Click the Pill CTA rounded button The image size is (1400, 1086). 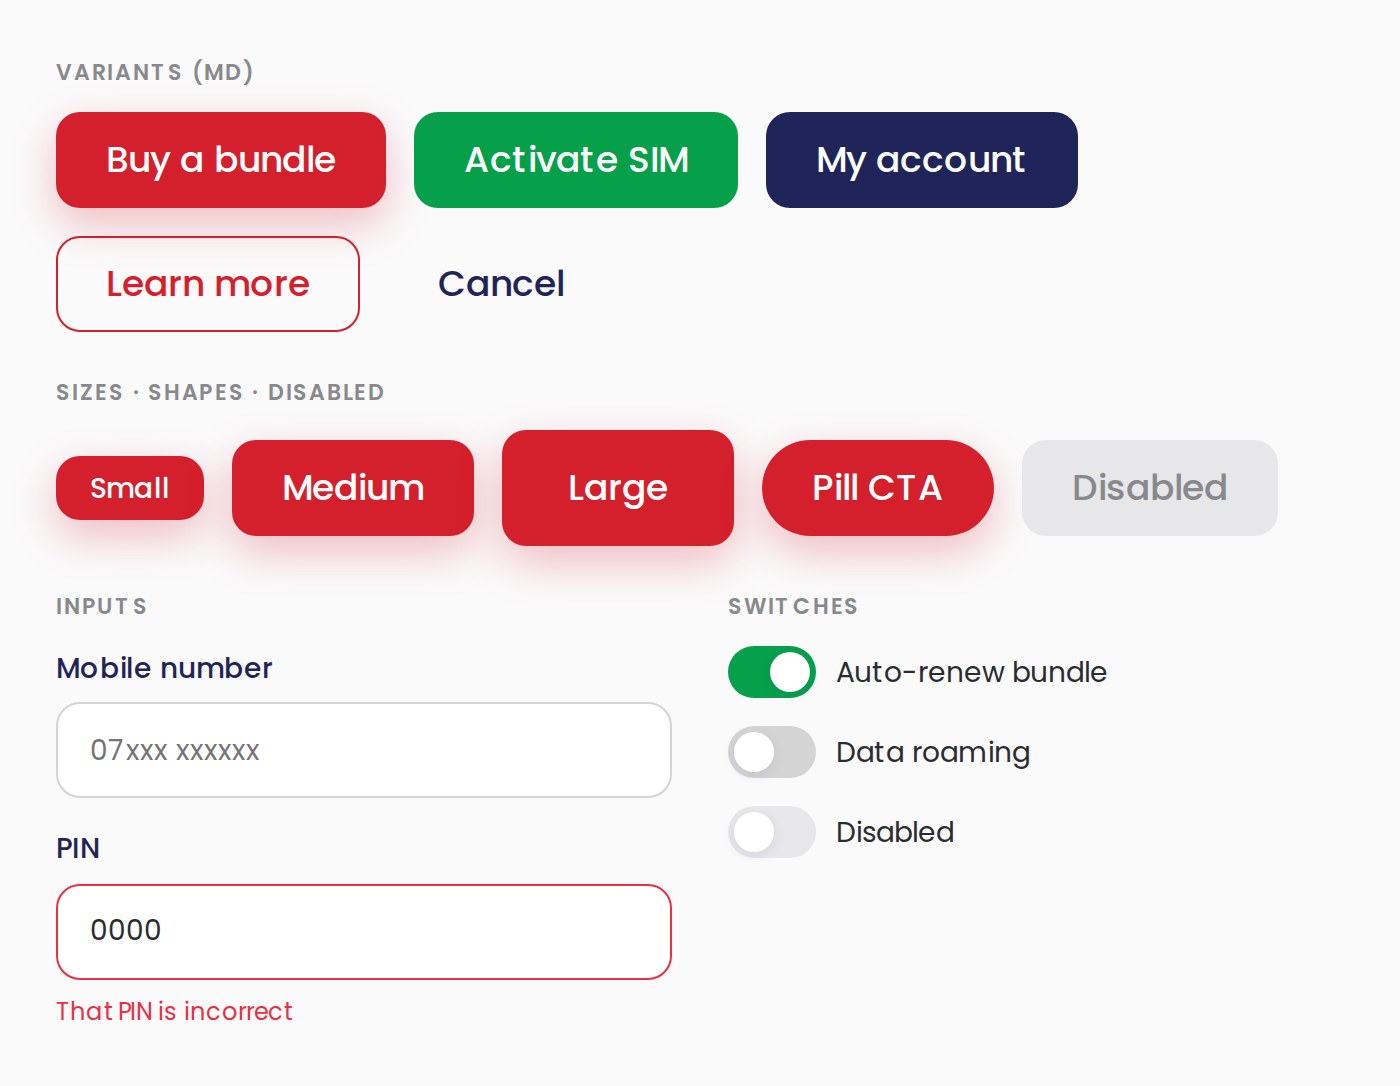[878, 488]
